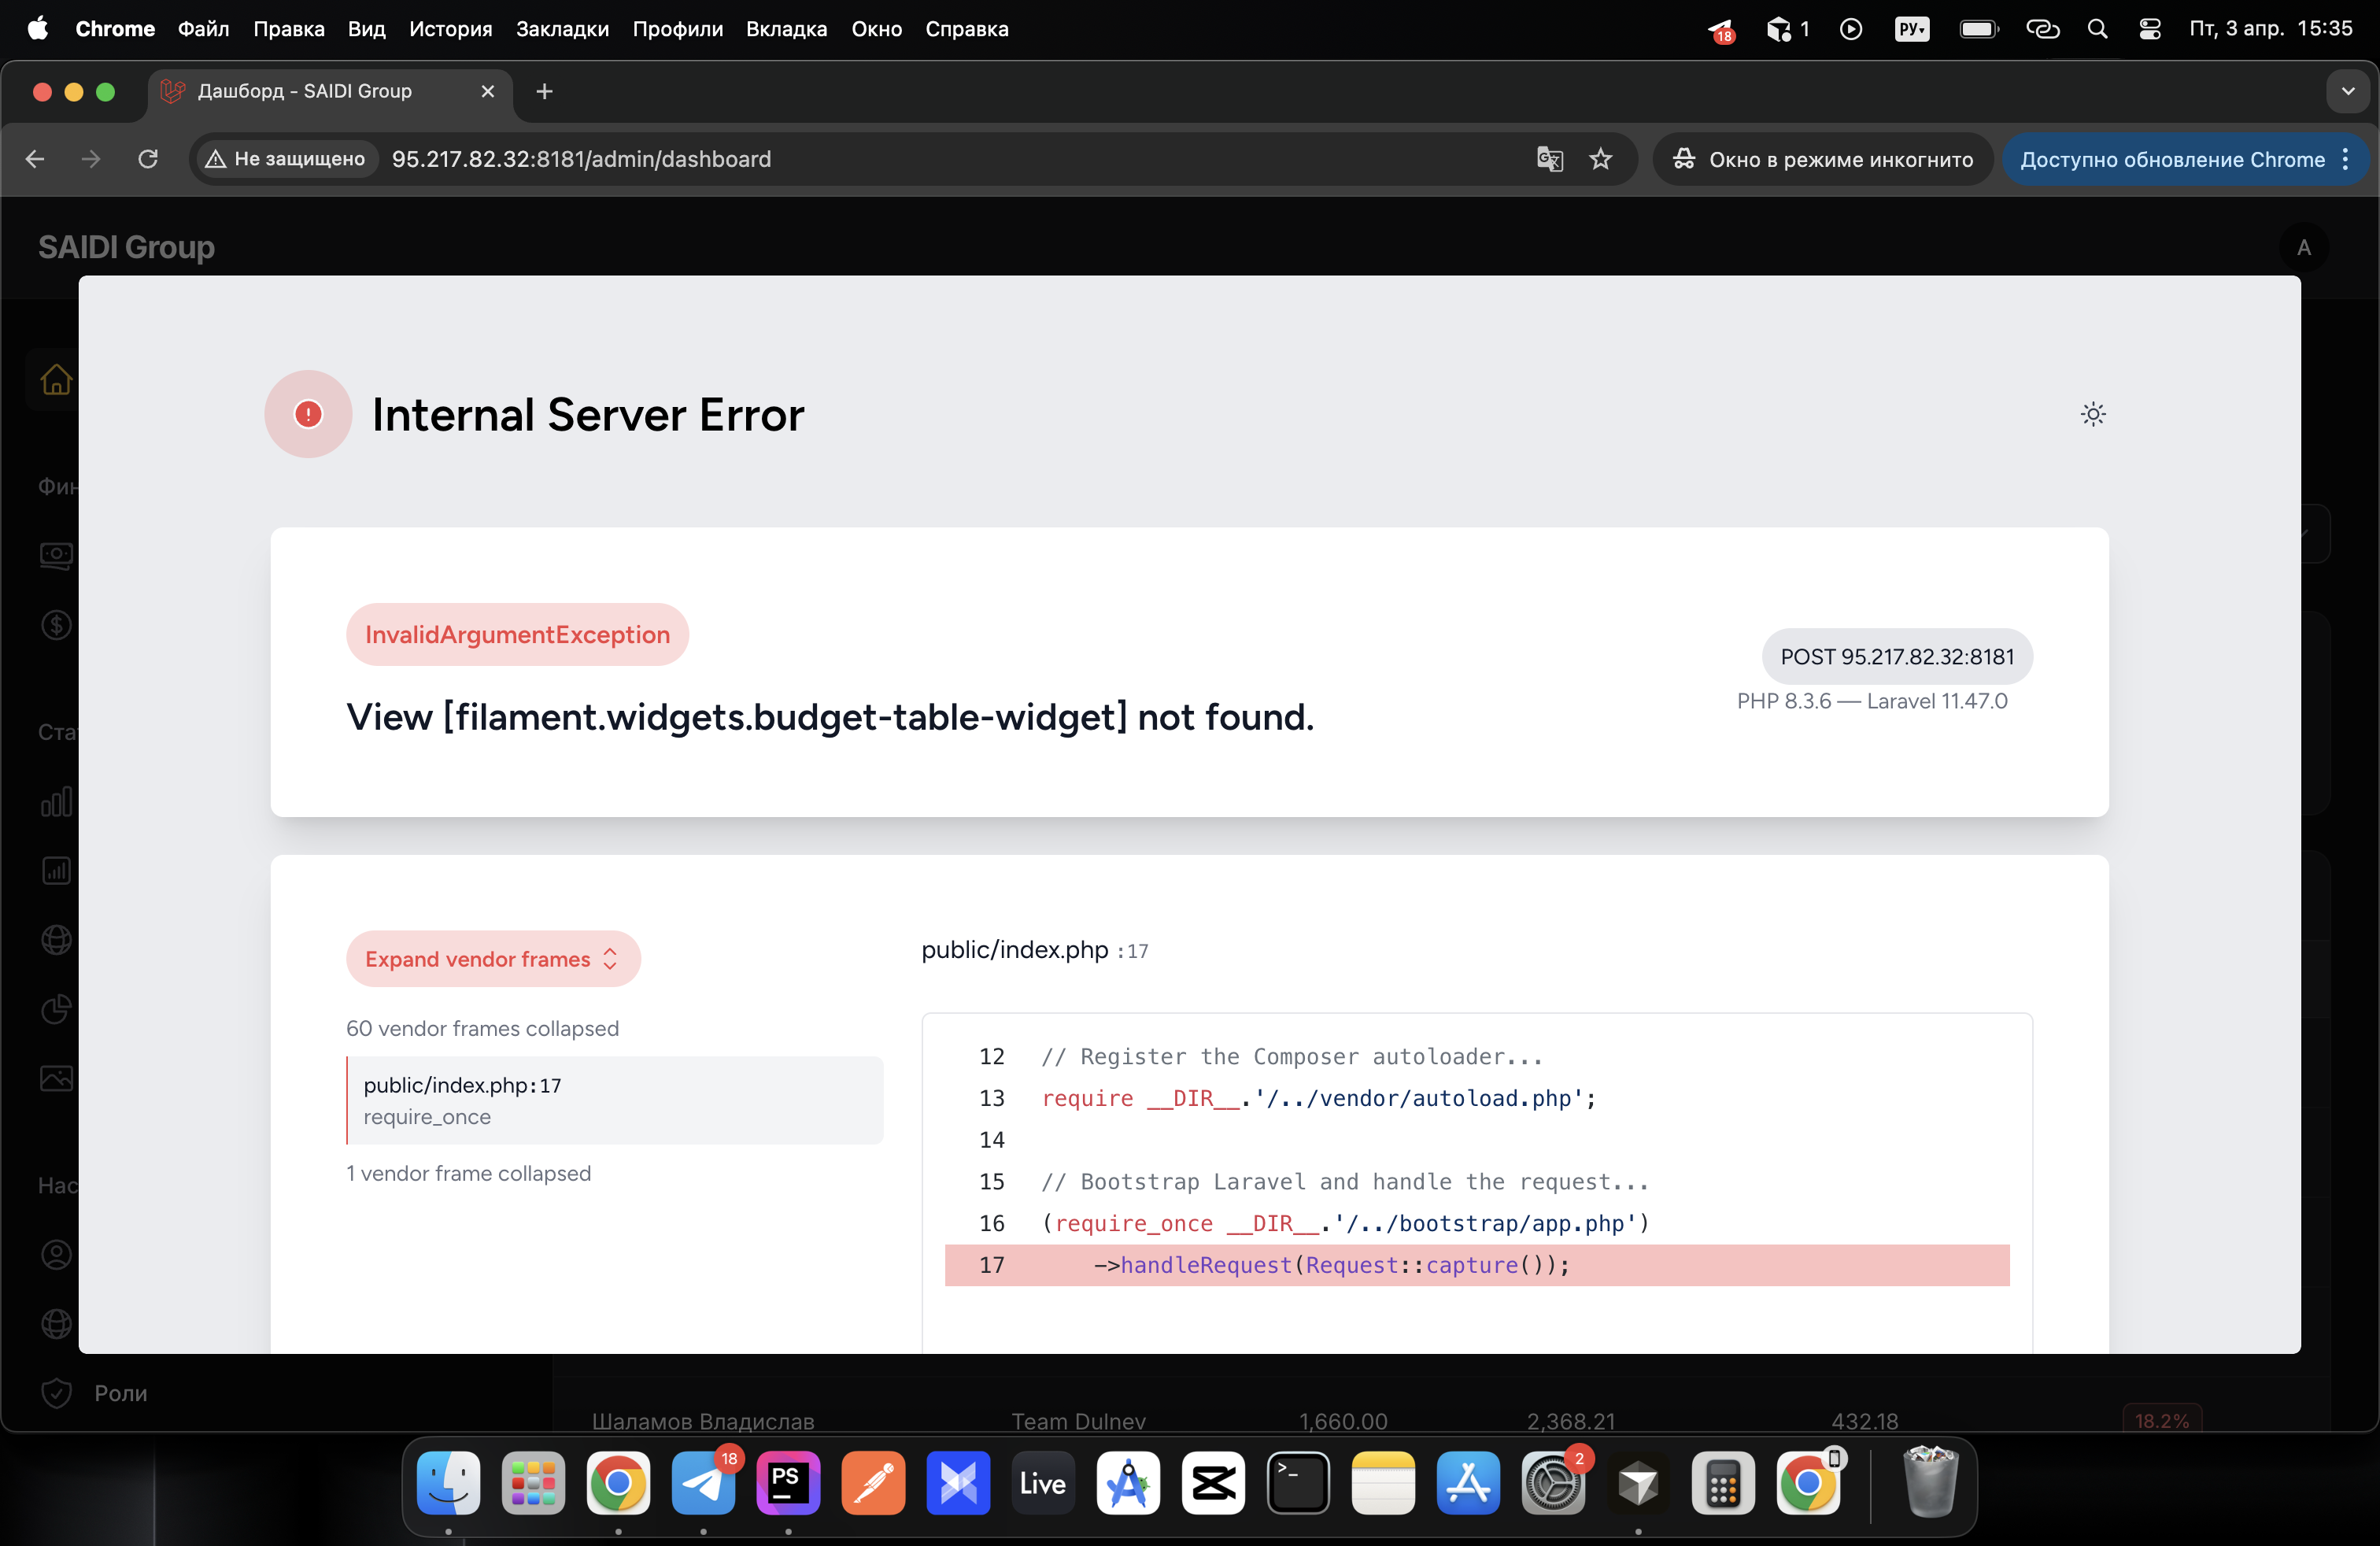Click the InvalidArgumentException badge
The height and width of the screenshot is (1546, 2380).
517,634
